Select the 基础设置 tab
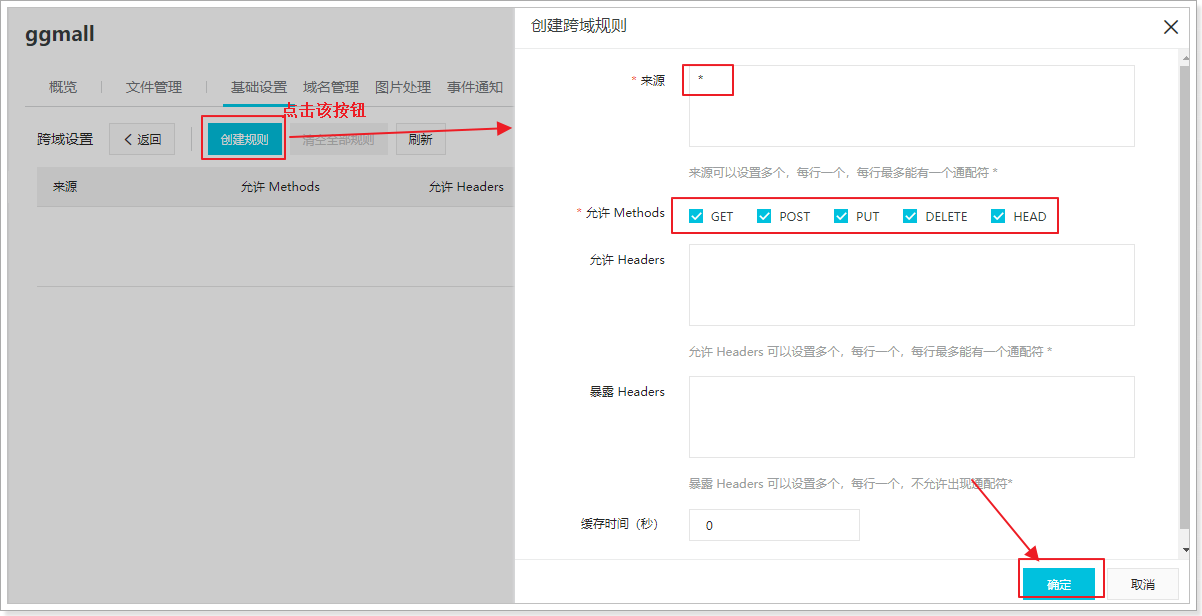The width and height of the screenshot is (1202, 616). click(259, 87)
